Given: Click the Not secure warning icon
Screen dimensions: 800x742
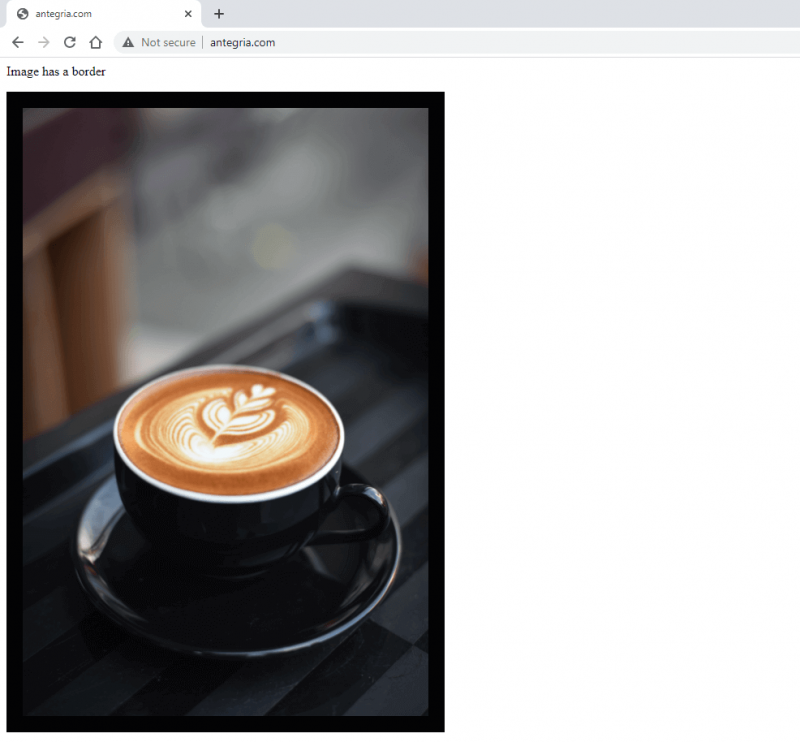Looking at the screenshot, I should [x=127, y=42].
